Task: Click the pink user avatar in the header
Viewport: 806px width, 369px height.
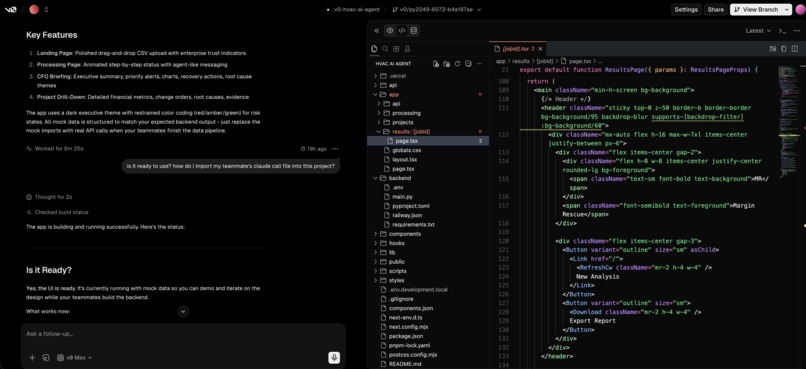Action: [x=799, y=9]
